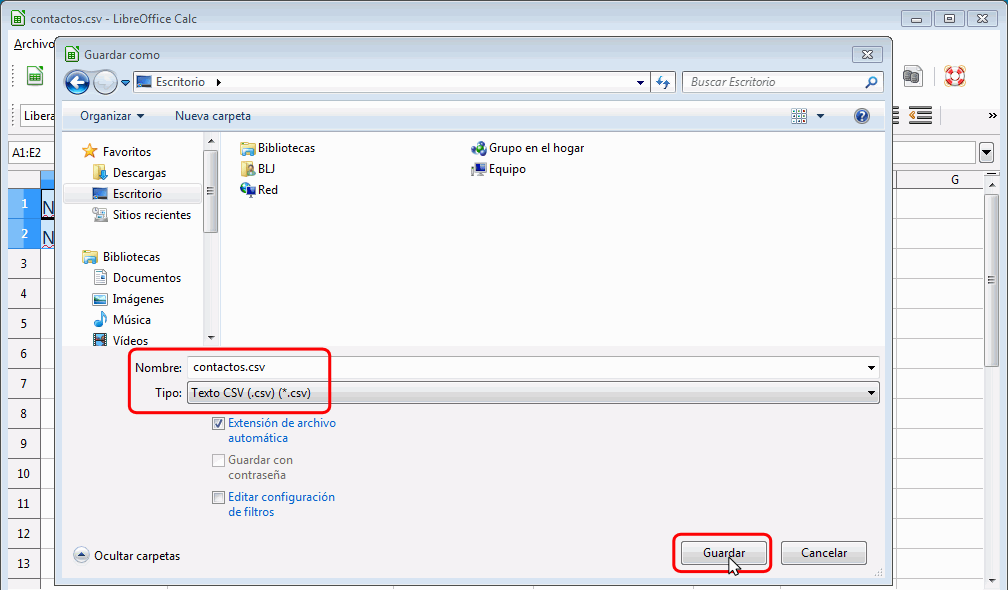Open help with the question mark icon
The height and width of the screenshot is (590, 1008).
(861, 116)
